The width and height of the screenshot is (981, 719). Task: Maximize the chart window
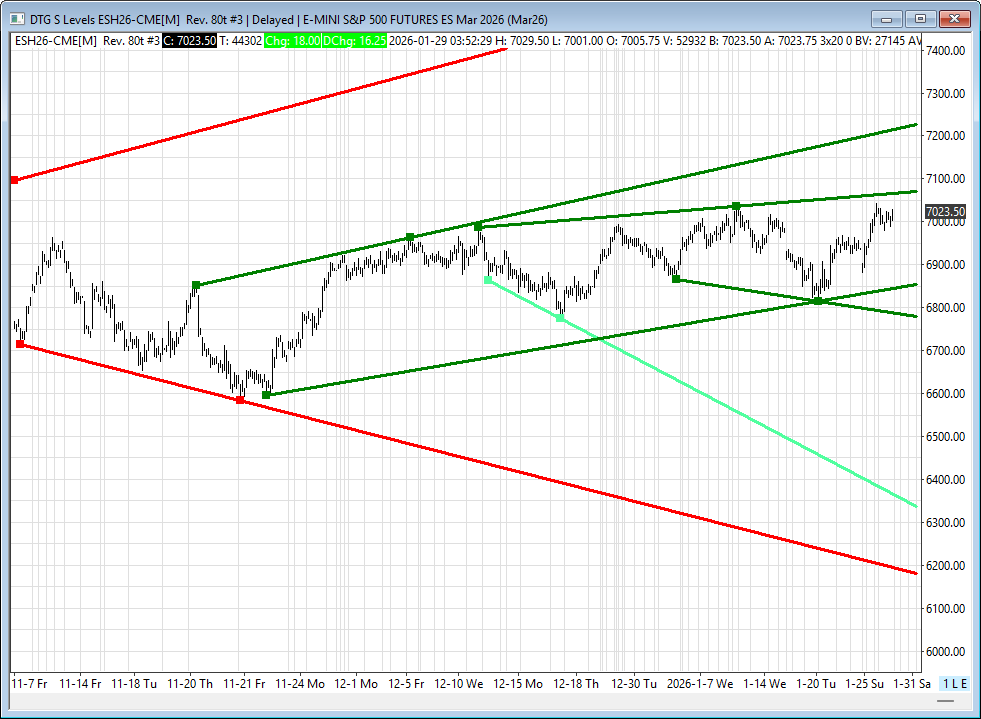[x=921, y=18]
